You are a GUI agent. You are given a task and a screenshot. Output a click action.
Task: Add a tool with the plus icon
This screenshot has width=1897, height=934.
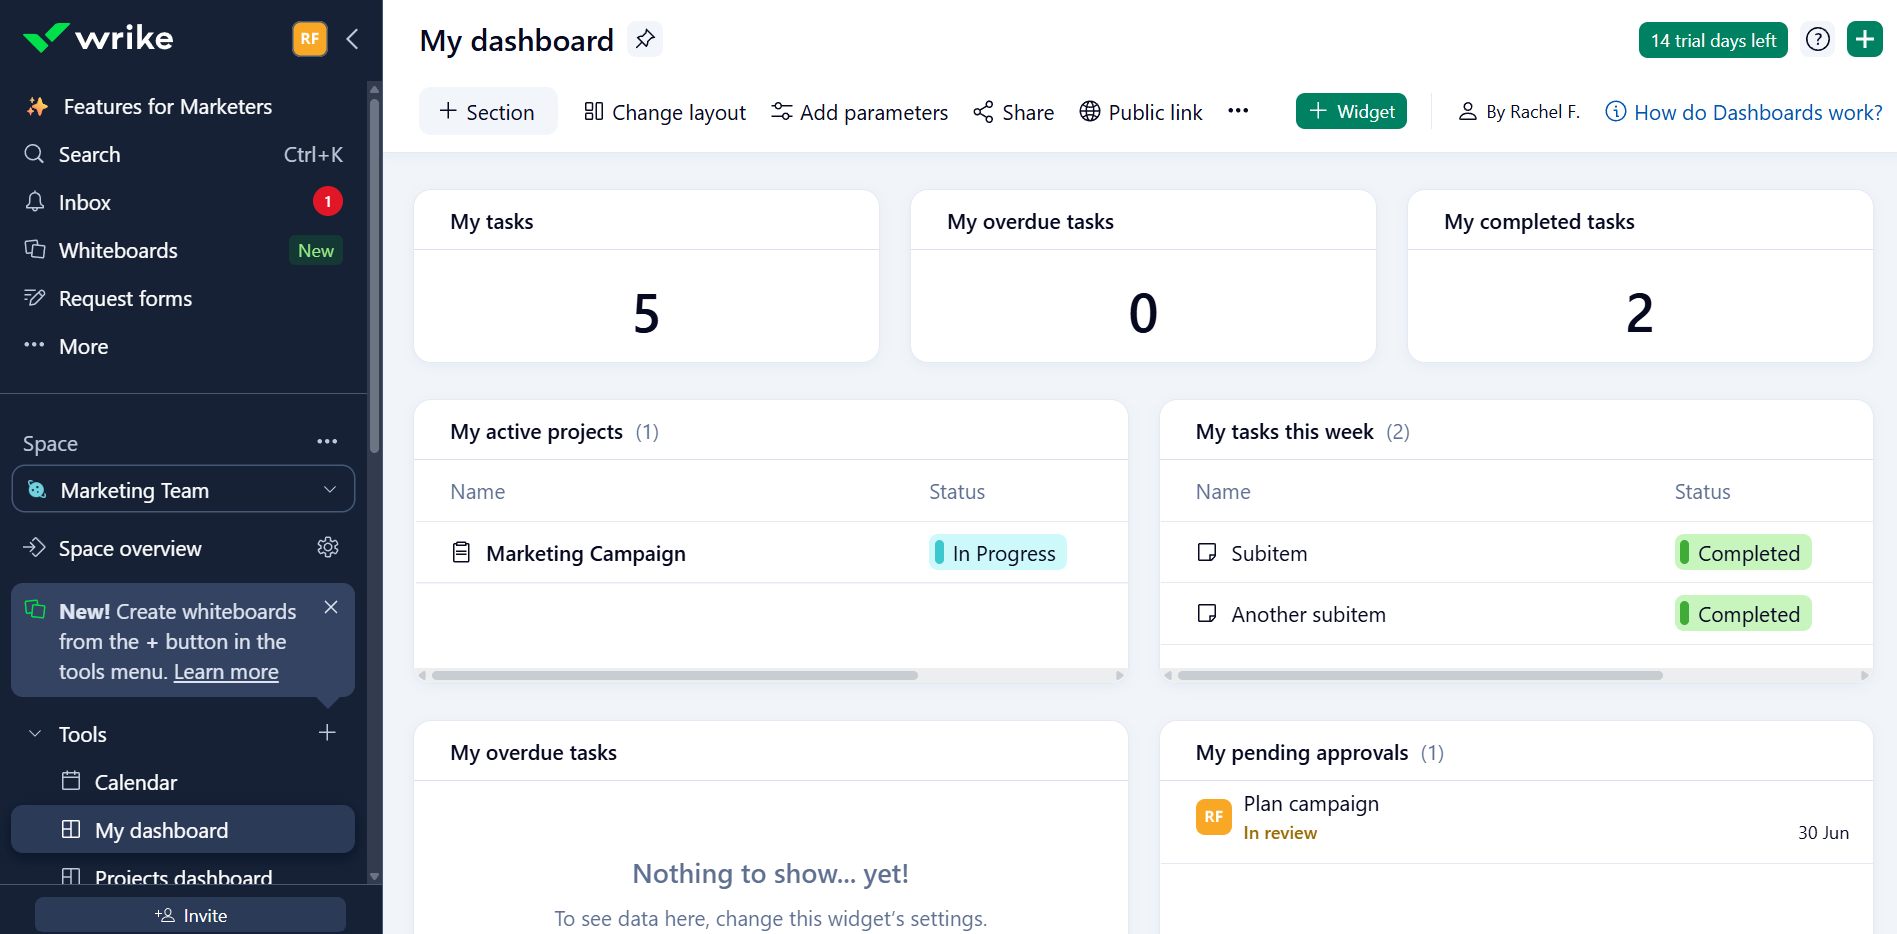(x=327, y=733)
